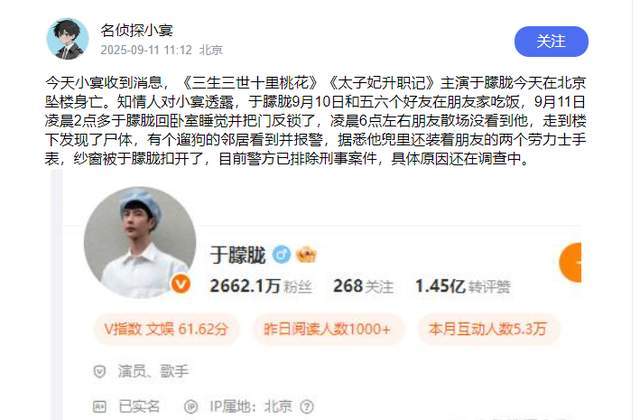640x420 pixels.
Task: Select the 本月互动人数5.3万 tag
Action: pyautogui.click(x=488, y=329)
